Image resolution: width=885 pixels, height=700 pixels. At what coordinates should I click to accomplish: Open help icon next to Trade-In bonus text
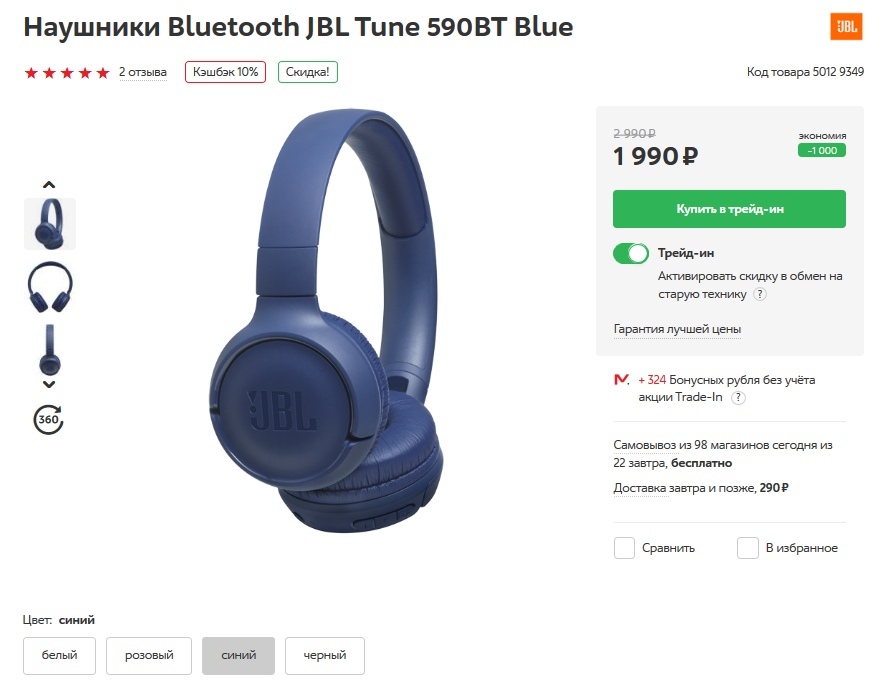click(x=738, y=397)
